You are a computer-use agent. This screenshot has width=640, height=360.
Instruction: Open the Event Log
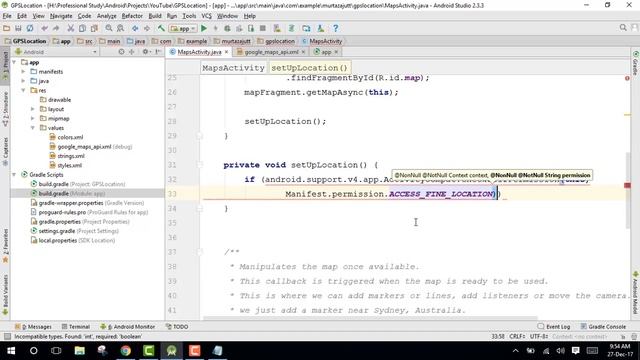(553, 327)
